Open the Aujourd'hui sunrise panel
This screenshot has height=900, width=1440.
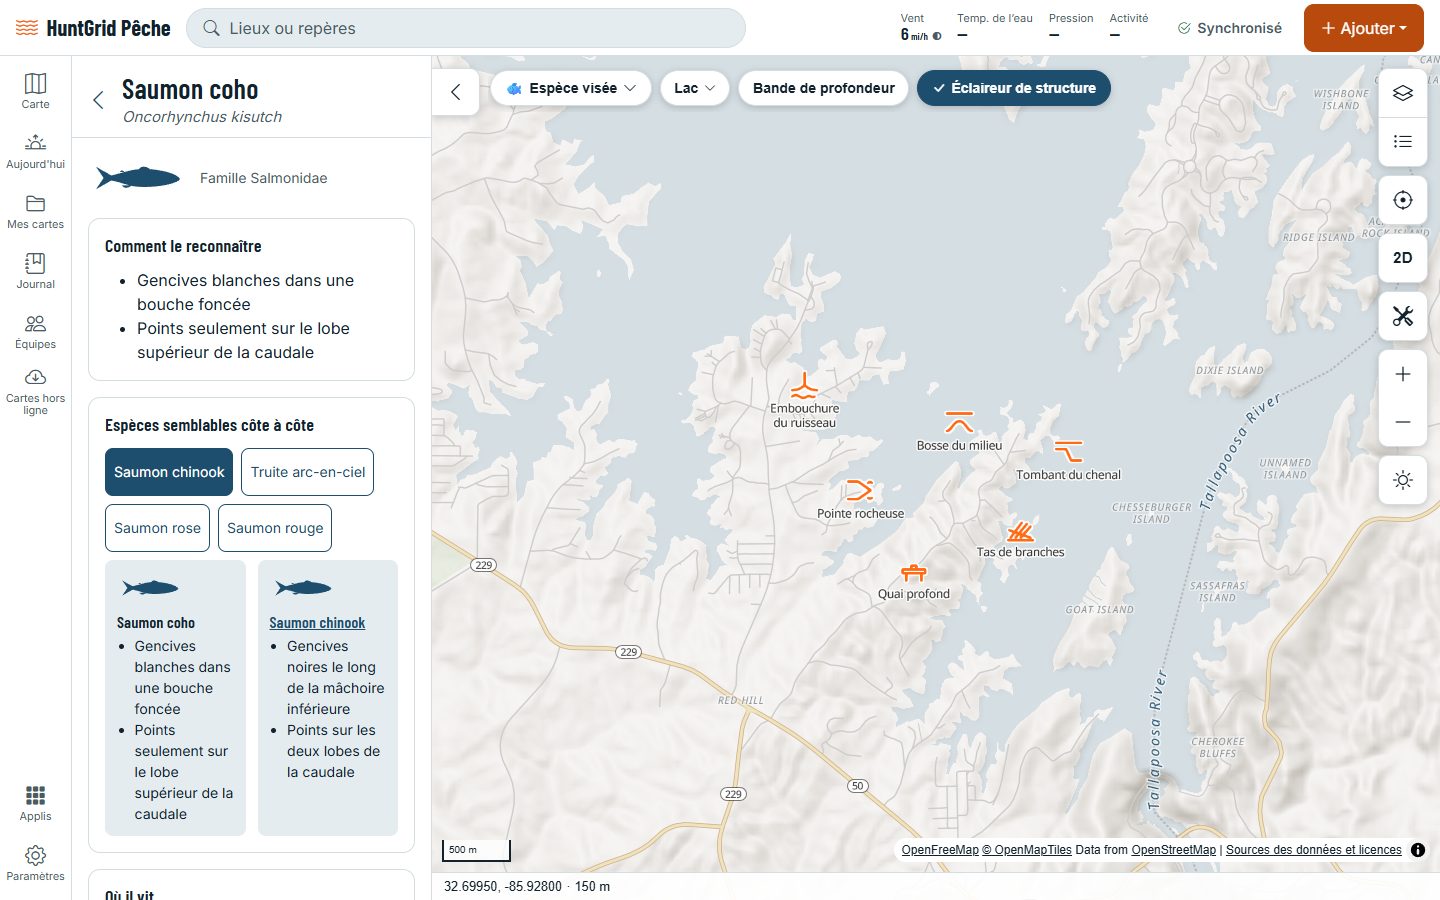click(35, 151)
